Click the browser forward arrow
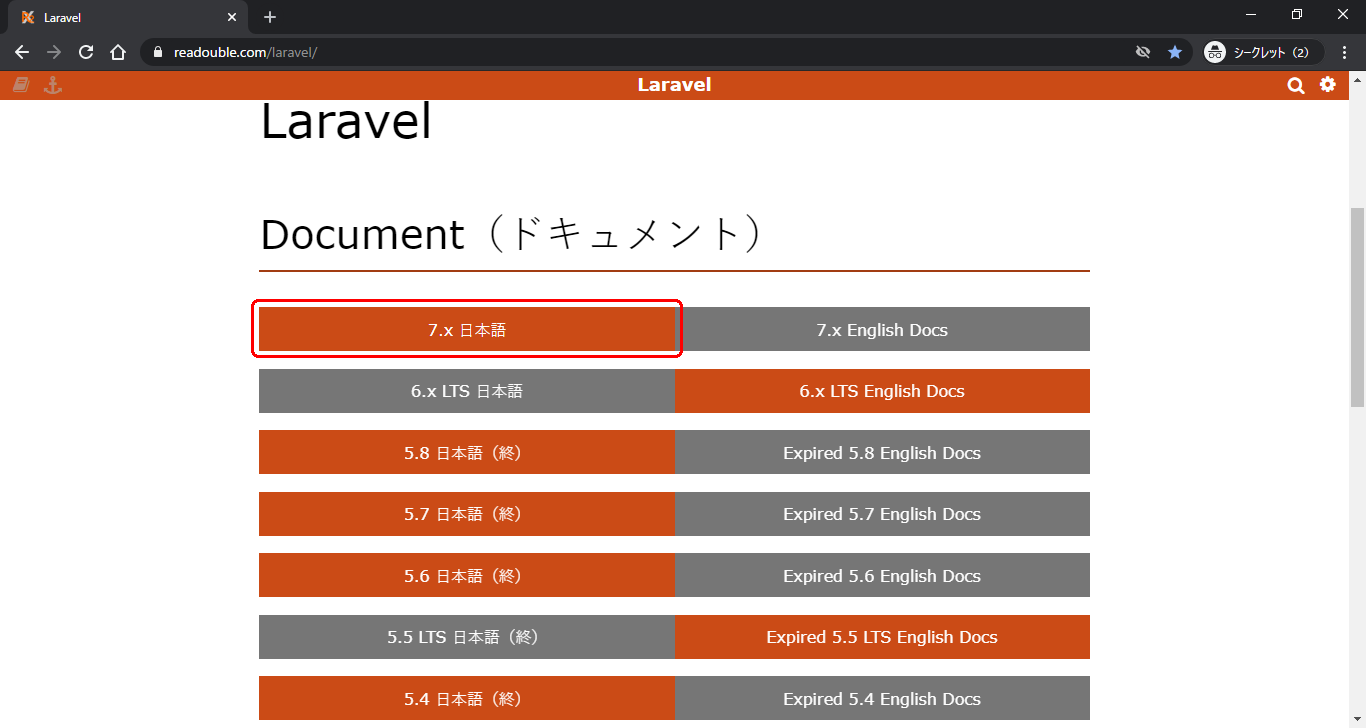1366x728 pixels. (54, 52)
